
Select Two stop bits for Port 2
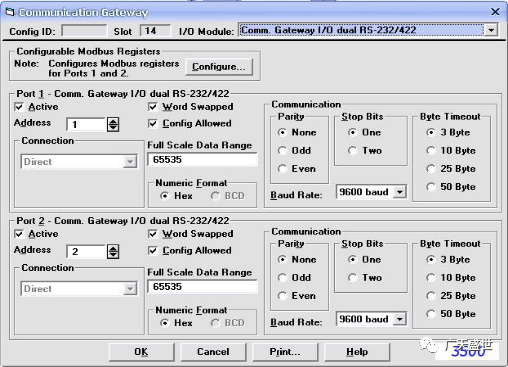click(353, 278)
